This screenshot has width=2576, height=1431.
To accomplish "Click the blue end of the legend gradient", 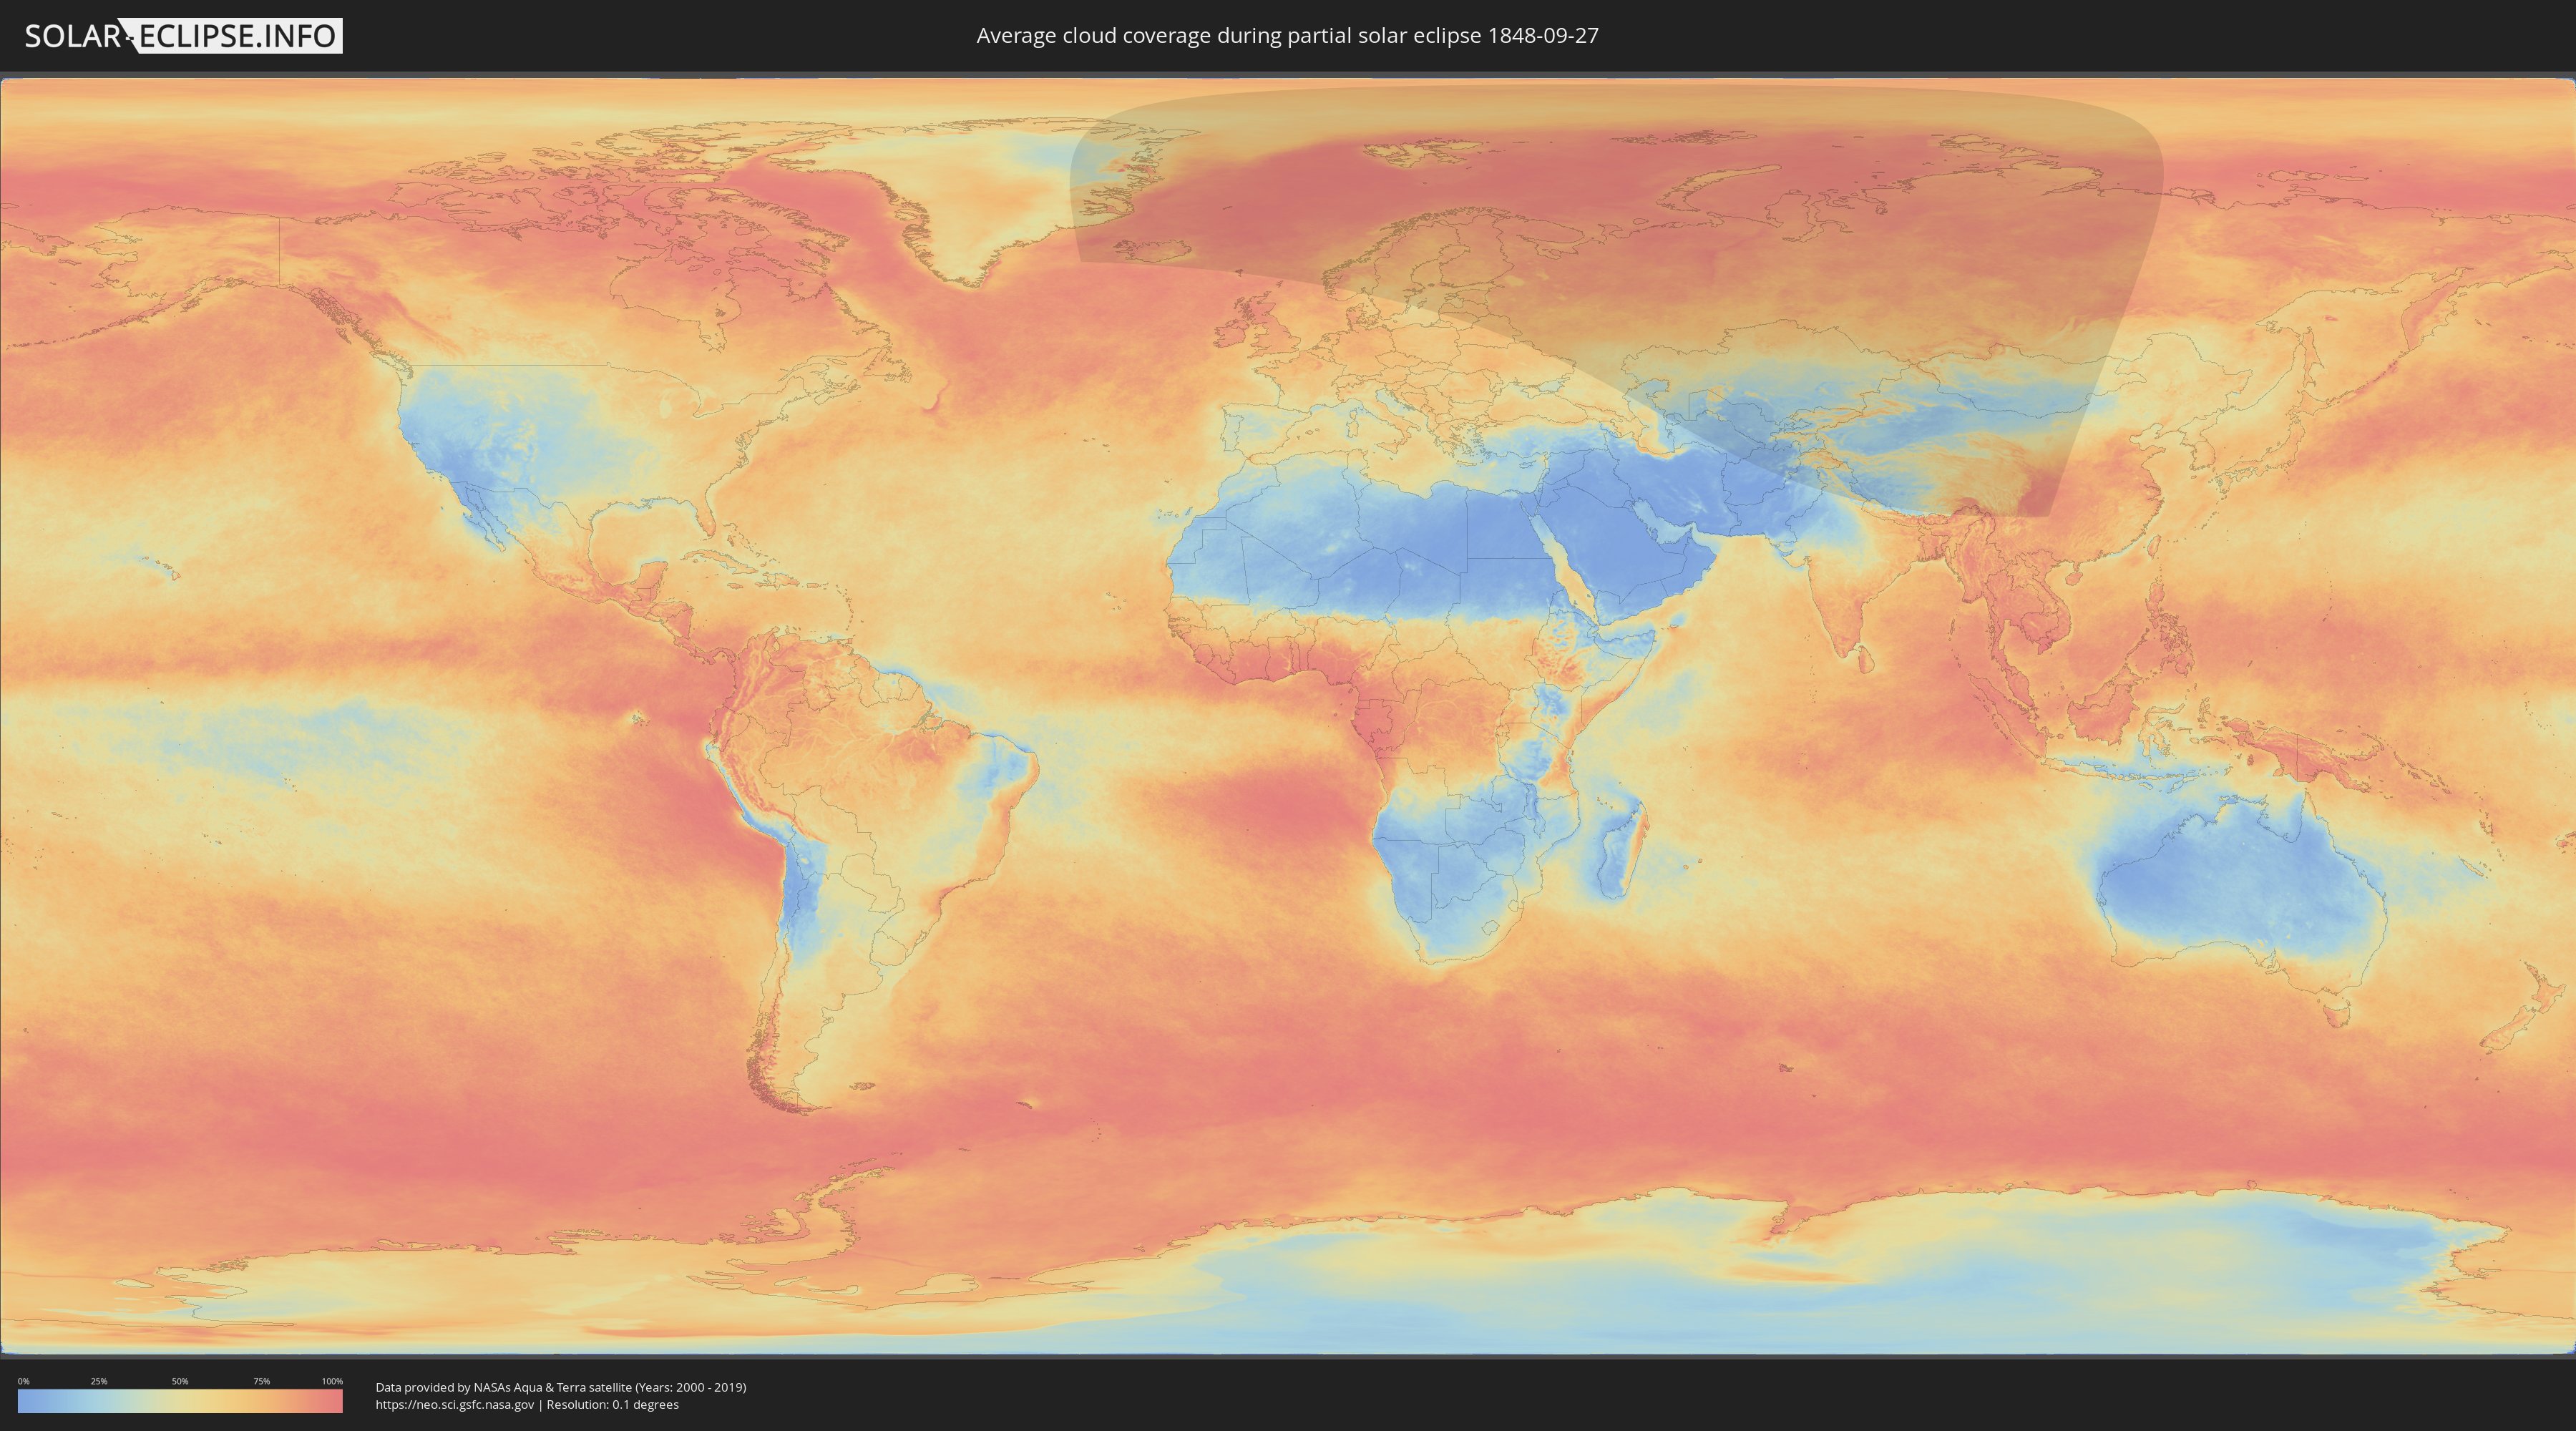I will tap(26, 1401).
